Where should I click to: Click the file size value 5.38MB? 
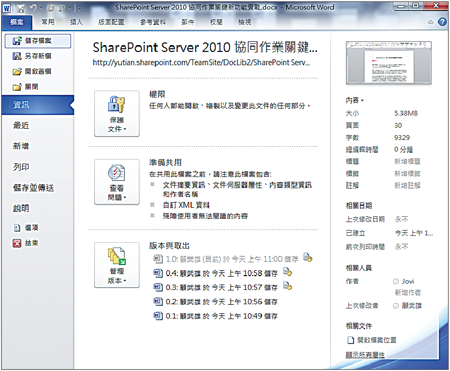point(406,113)
